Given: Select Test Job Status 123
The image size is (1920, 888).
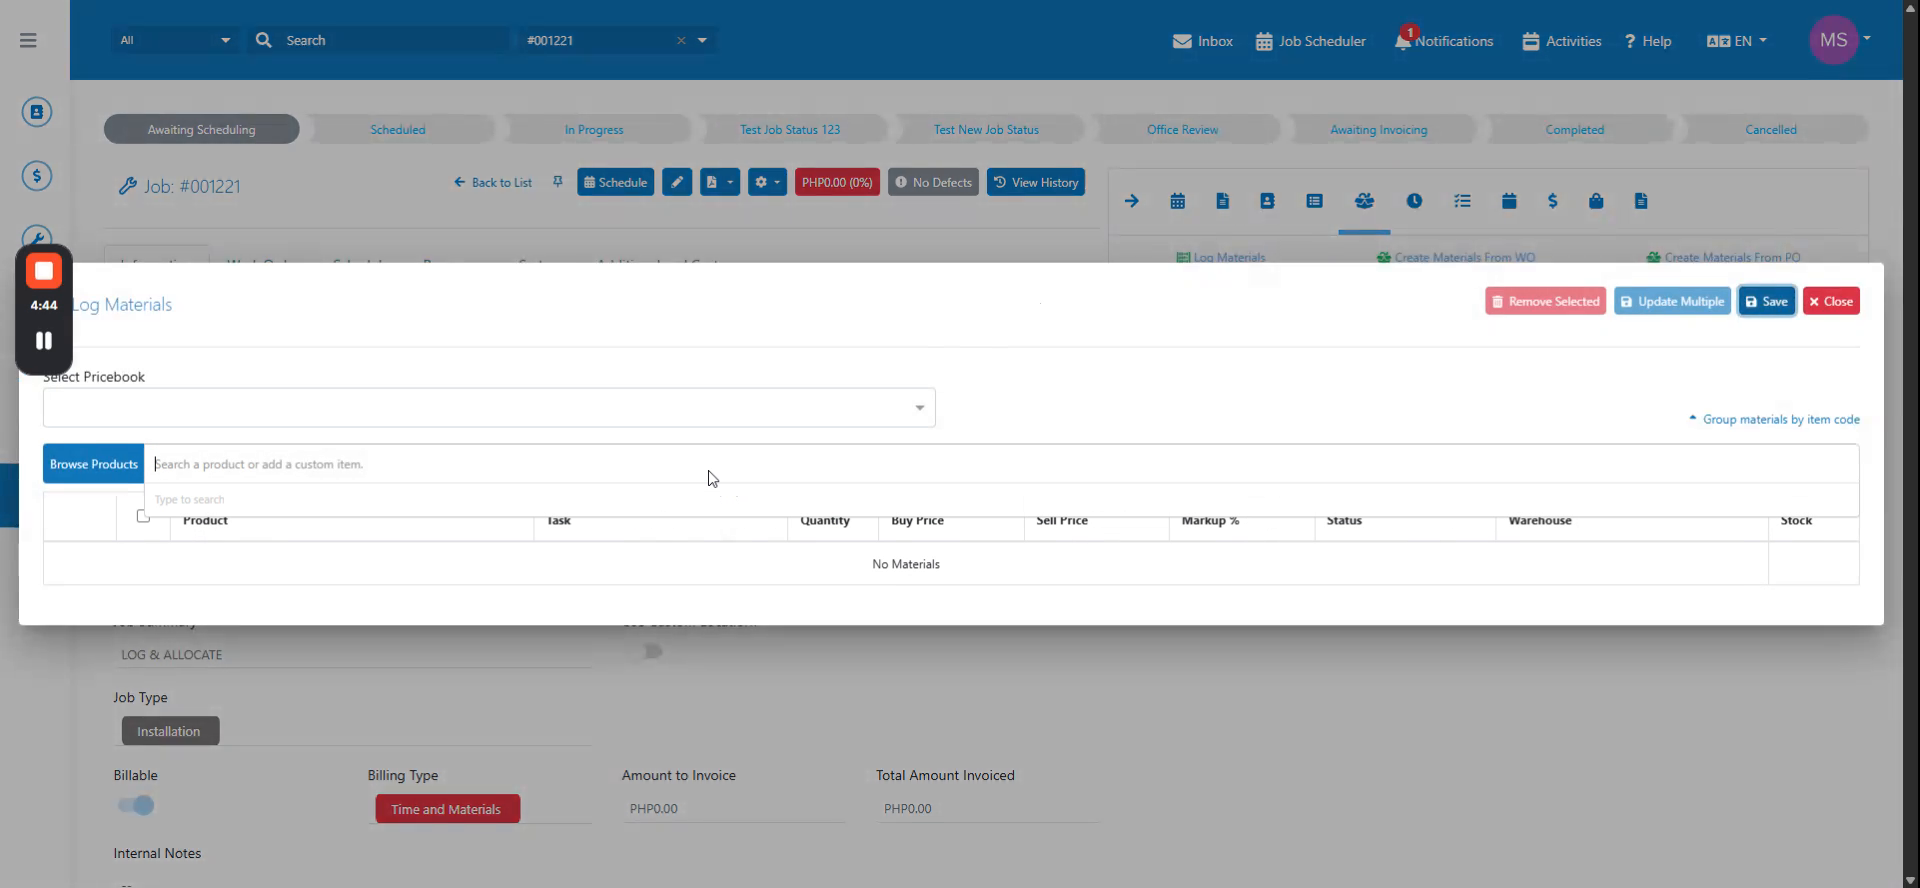Looking at the screenshot, I should (x=790, y=129).
